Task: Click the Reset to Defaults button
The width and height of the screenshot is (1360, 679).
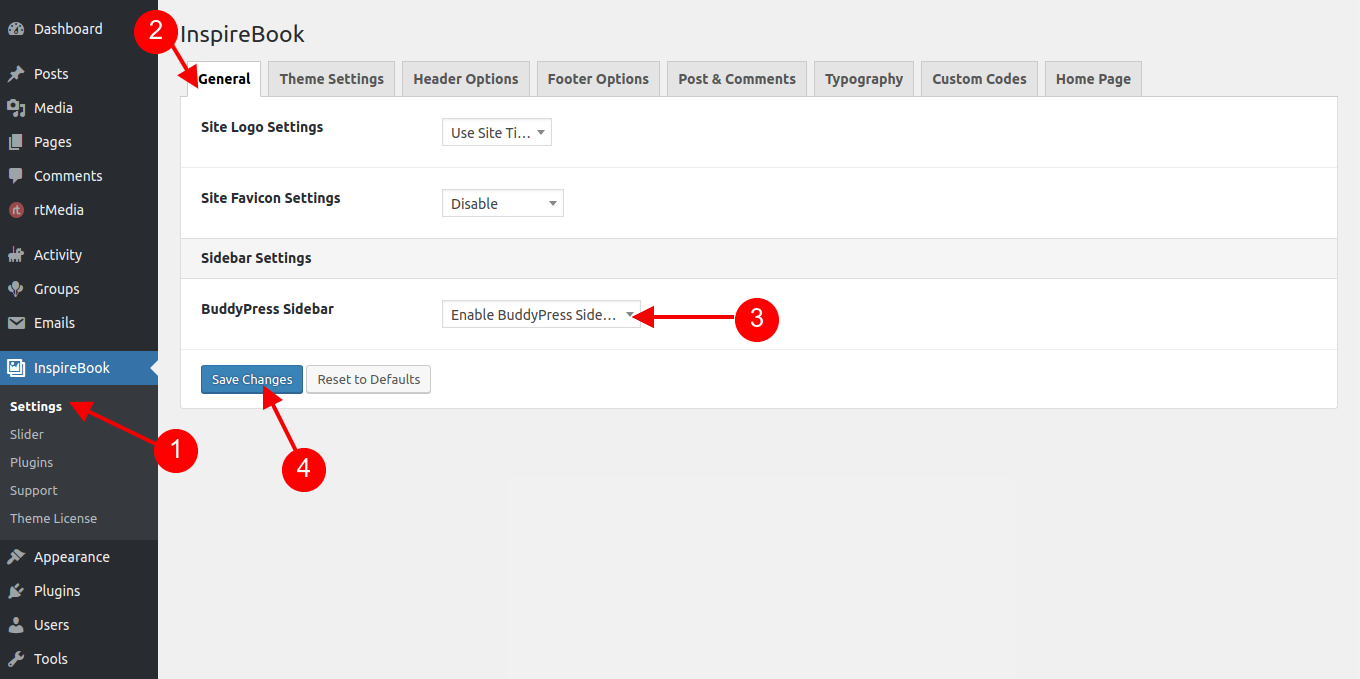Action: (369, 380)
